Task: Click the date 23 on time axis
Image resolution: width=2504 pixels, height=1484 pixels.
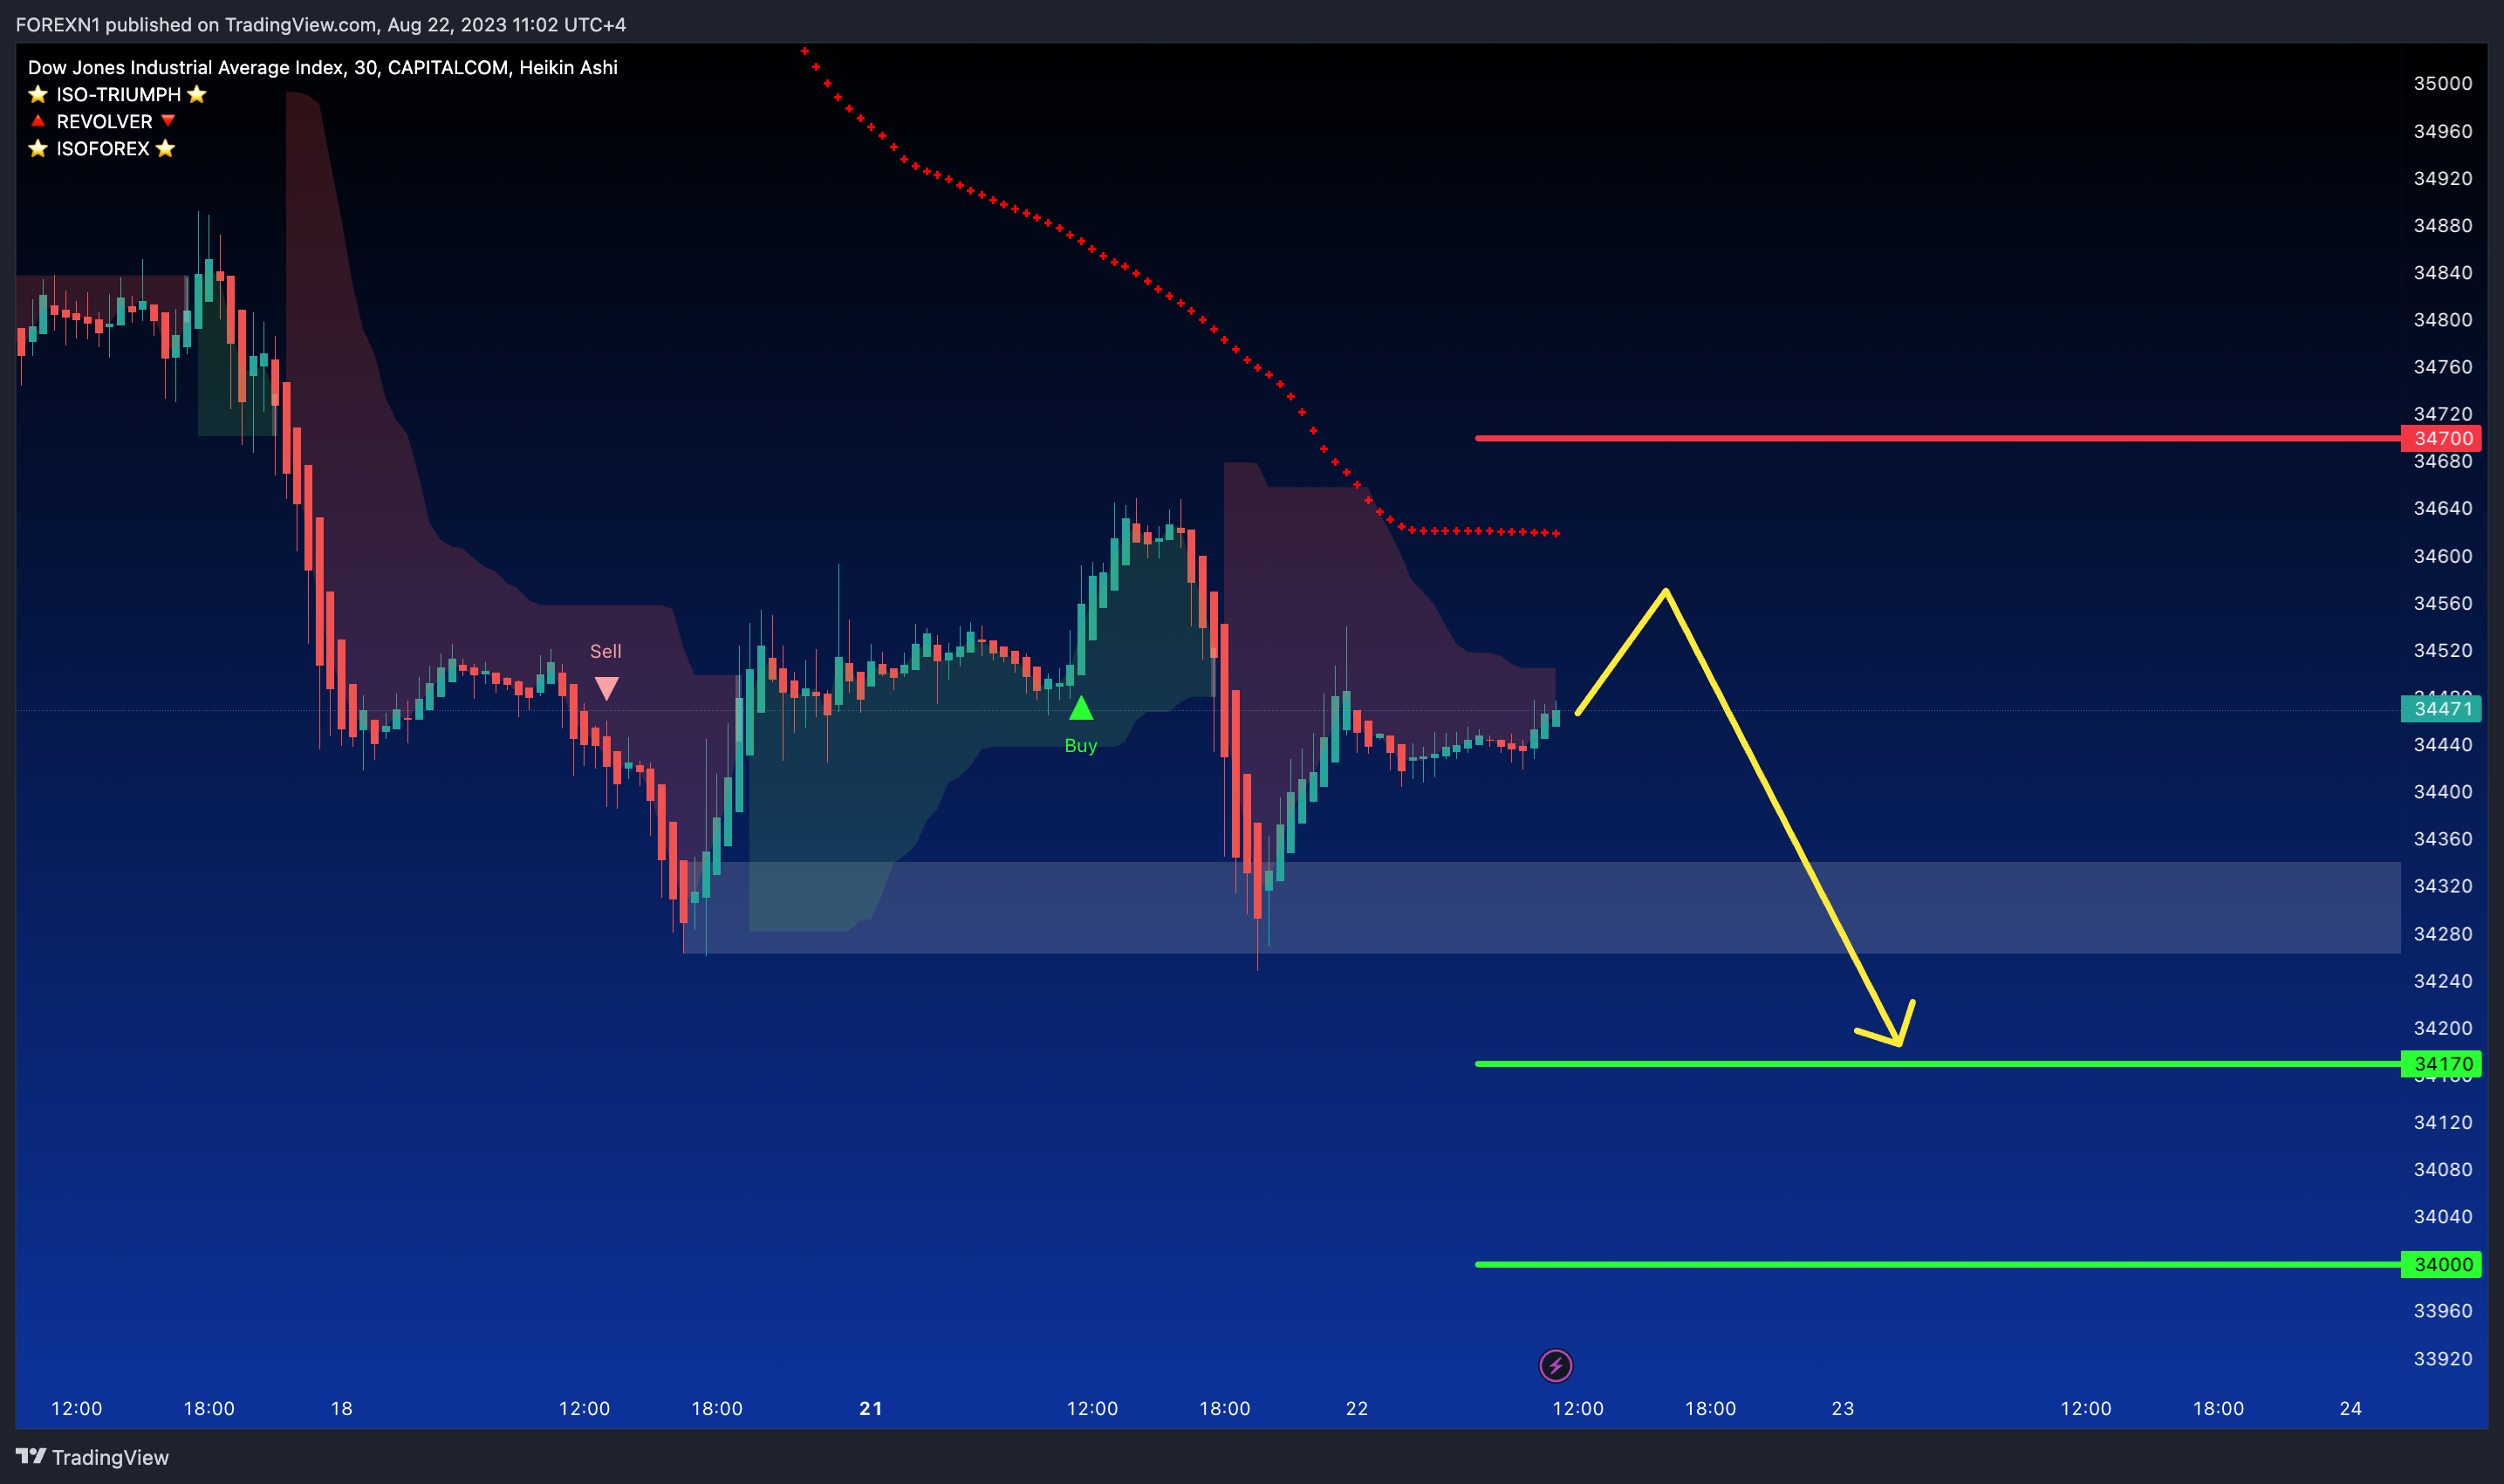Action: (1843, 1408)
